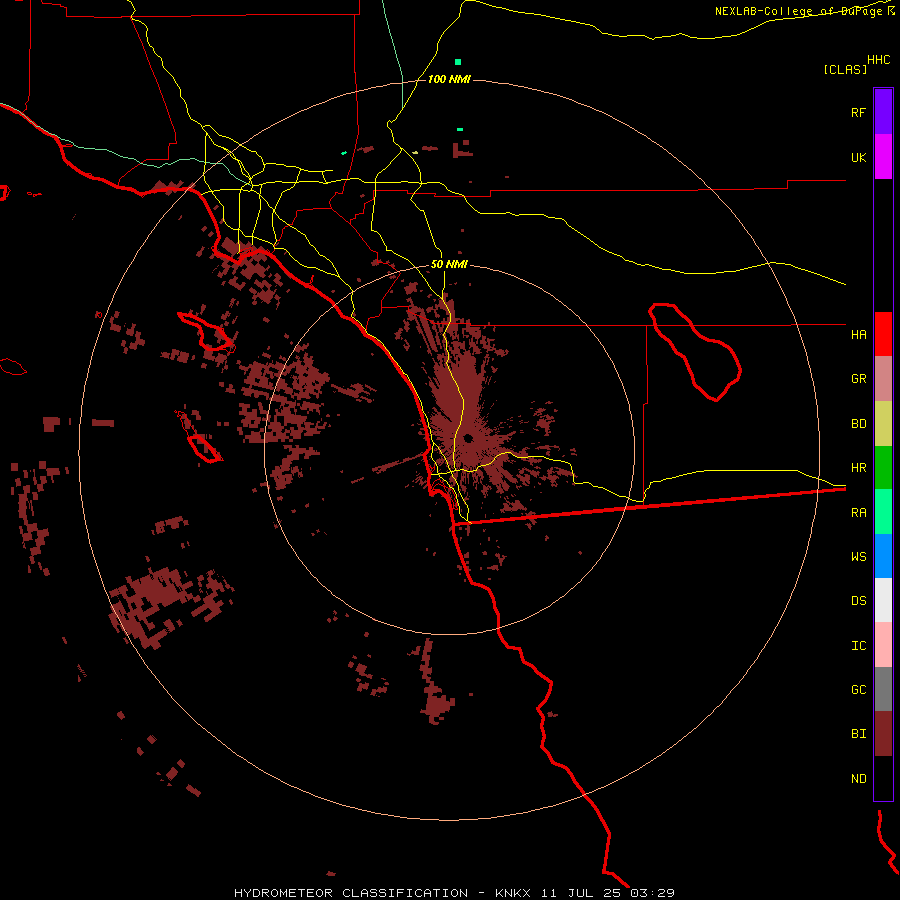Click the IC light pink swatch
The width and height of the screenshot is (900, 900).
pyautogui.click(x=883, y=645)
